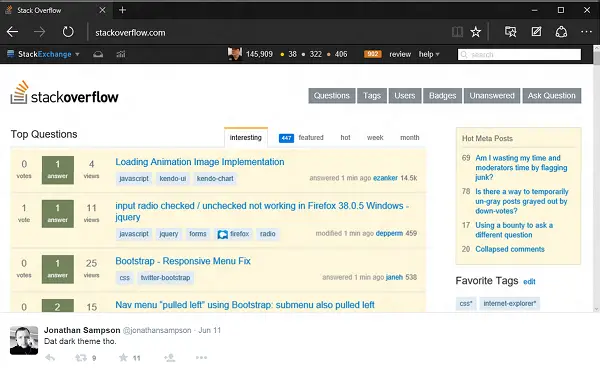Open the review link
Image resolution: width=600 pixels, height=376 pixels.
pos(400,54)
